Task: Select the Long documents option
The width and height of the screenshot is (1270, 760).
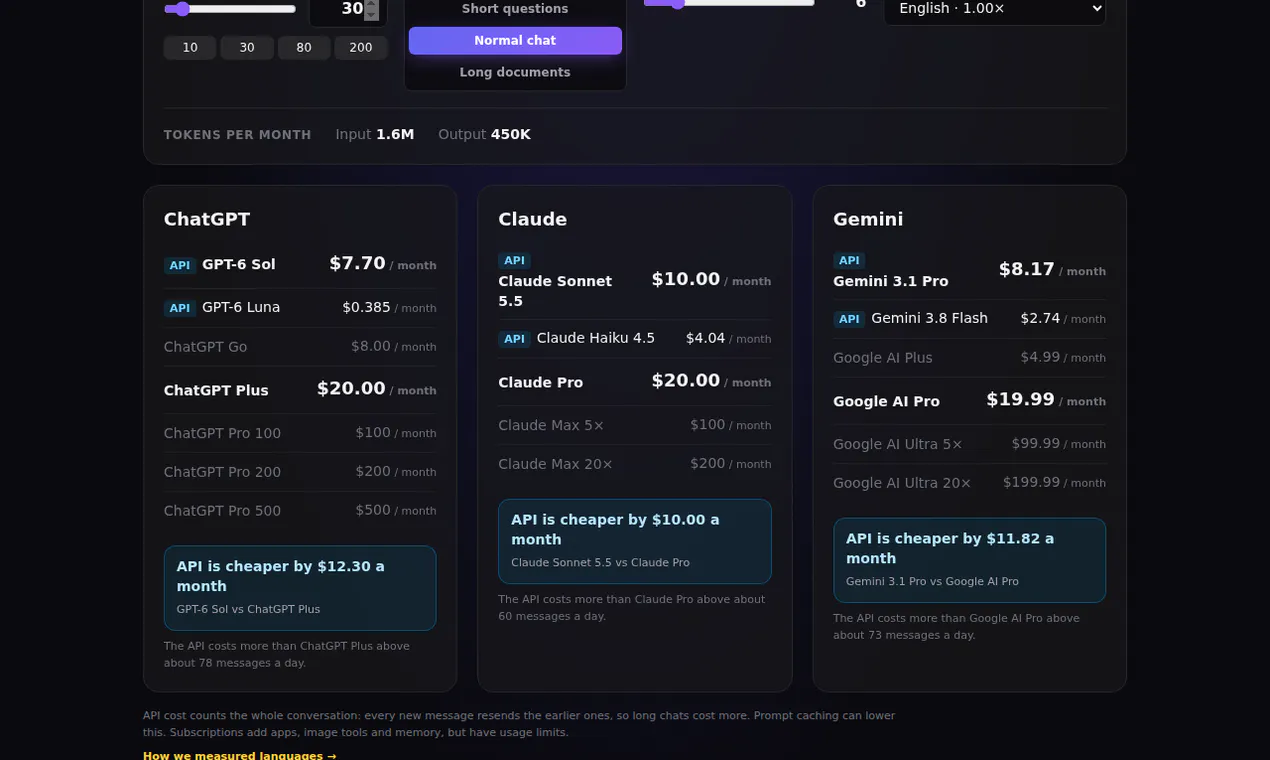Action: (x=515, y=73)
